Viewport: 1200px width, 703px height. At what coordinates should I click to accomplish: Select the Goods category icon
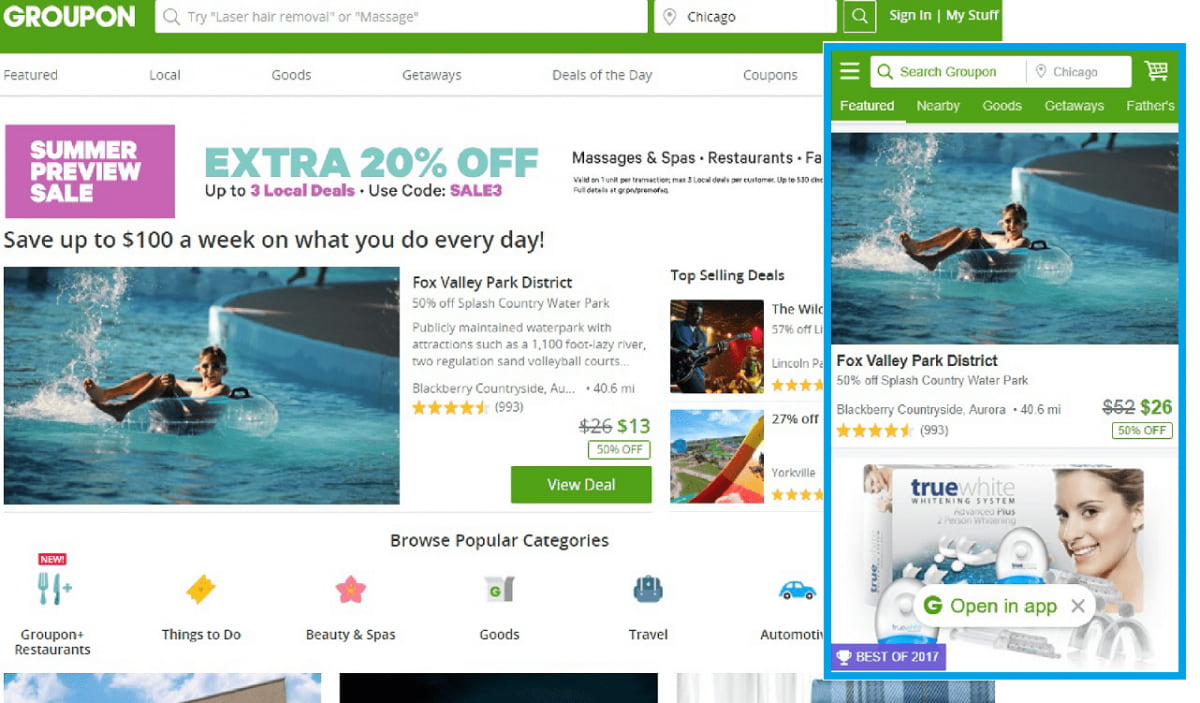[498, 589]
